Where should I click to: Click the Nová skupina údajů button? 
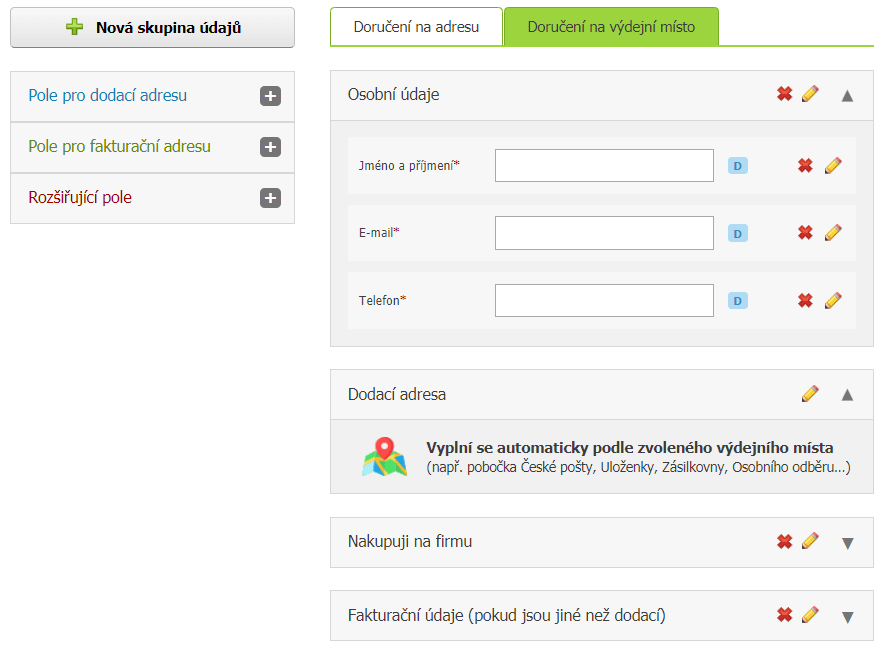click(x=152, y=28)
